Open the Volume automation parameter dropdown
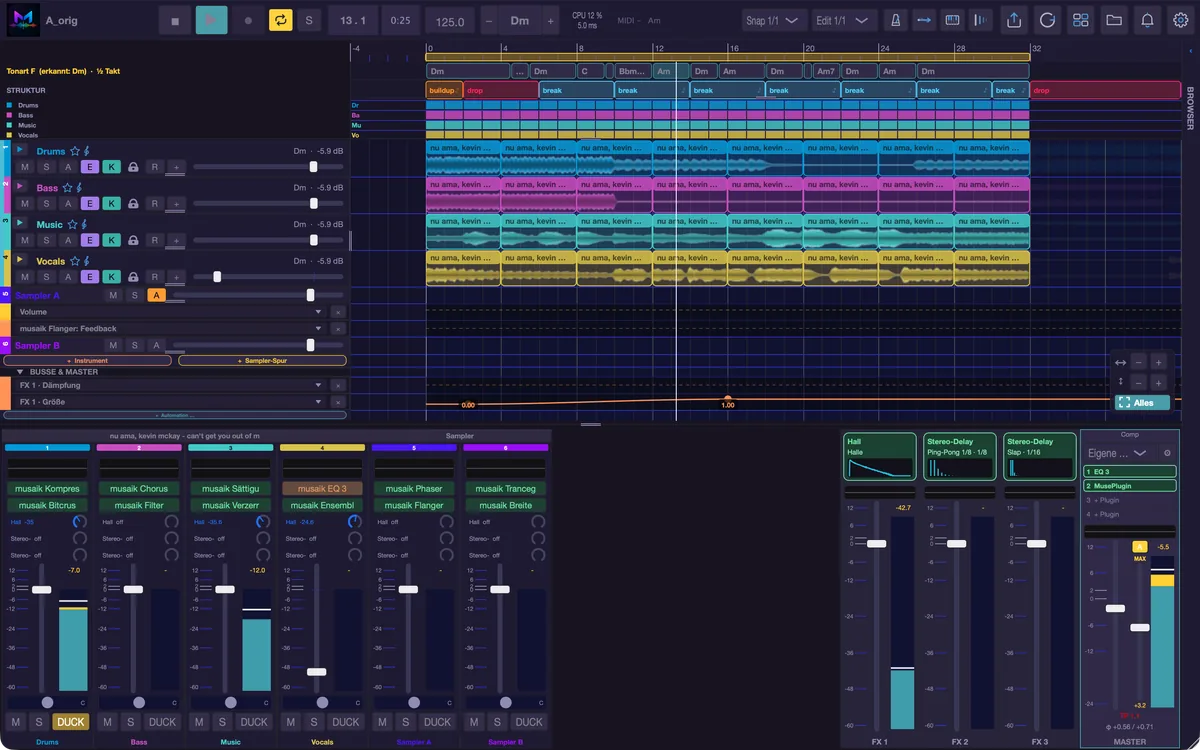 point(170,312)
